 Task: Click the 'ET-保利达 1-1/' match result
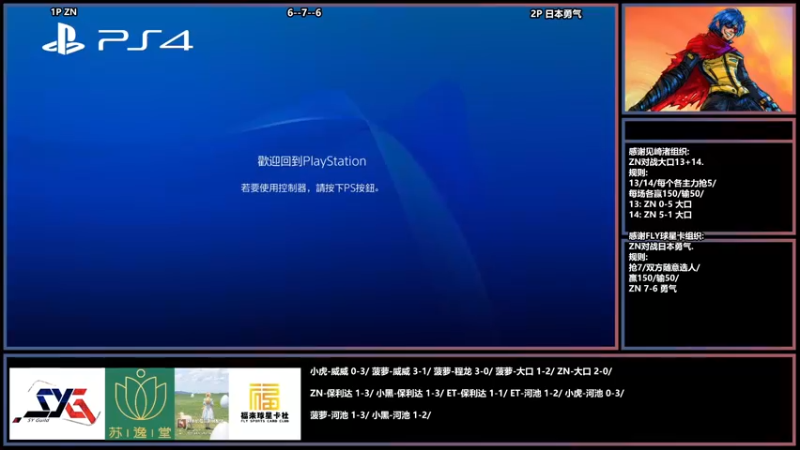click(478, 393)
